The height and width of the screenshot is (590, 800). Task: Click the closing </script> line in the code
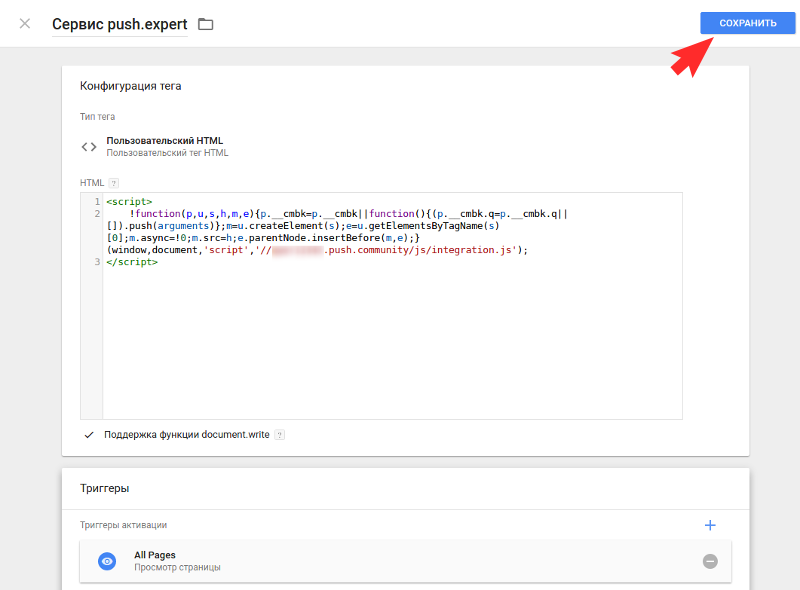click(x=132, y=262)
